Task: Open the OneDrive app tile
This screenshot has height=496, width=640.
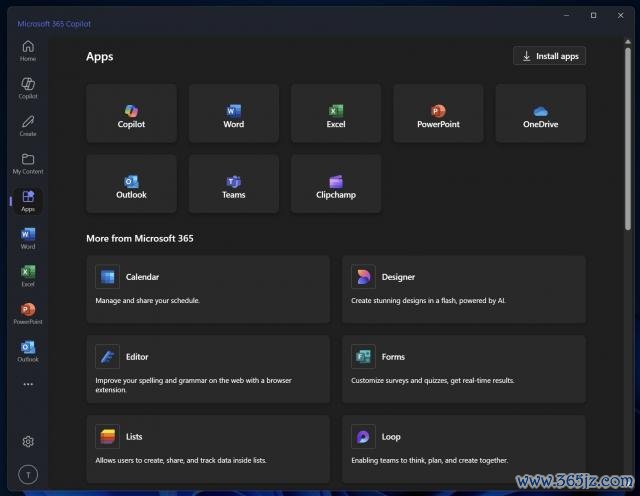Action: point(541,113)
